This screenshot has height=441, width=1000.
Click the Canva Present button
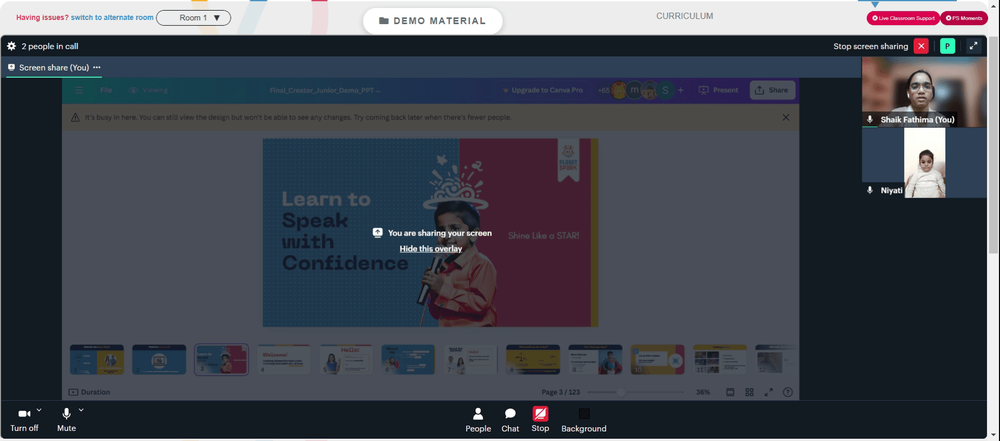click(x=718, y=90)
